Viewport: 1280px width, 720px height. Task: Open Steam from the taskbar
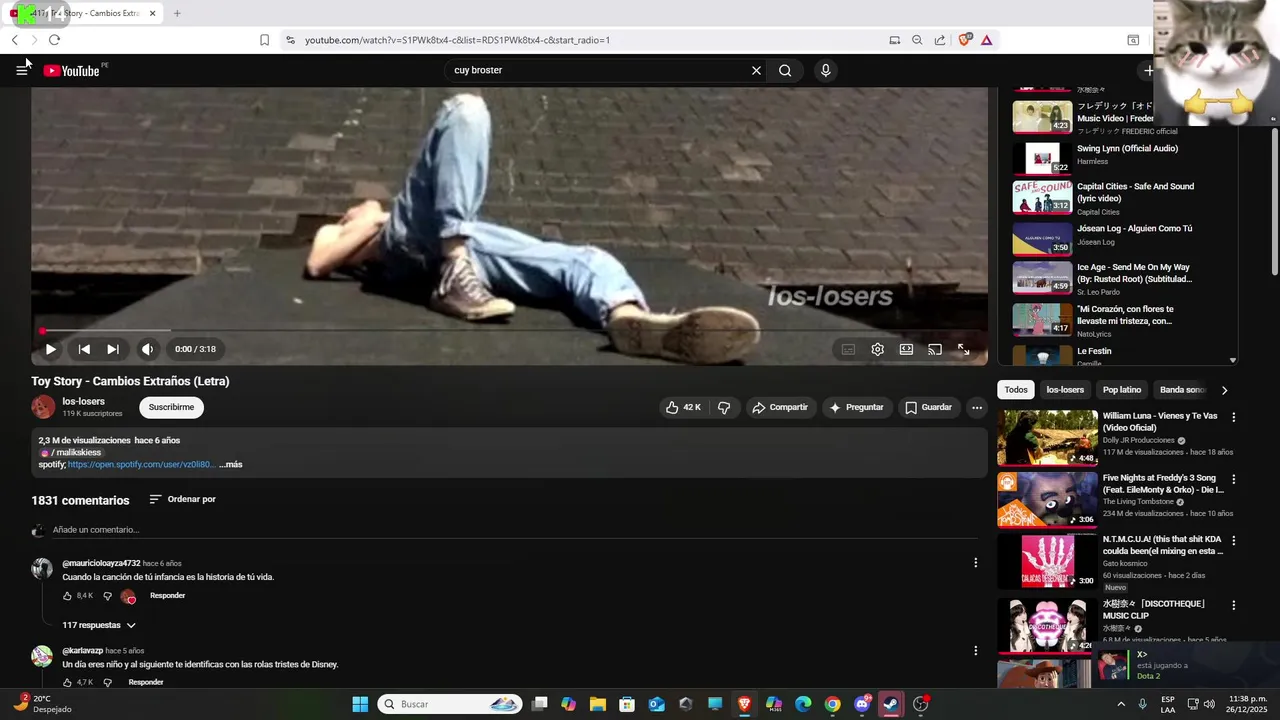click(x=890, y=704)
